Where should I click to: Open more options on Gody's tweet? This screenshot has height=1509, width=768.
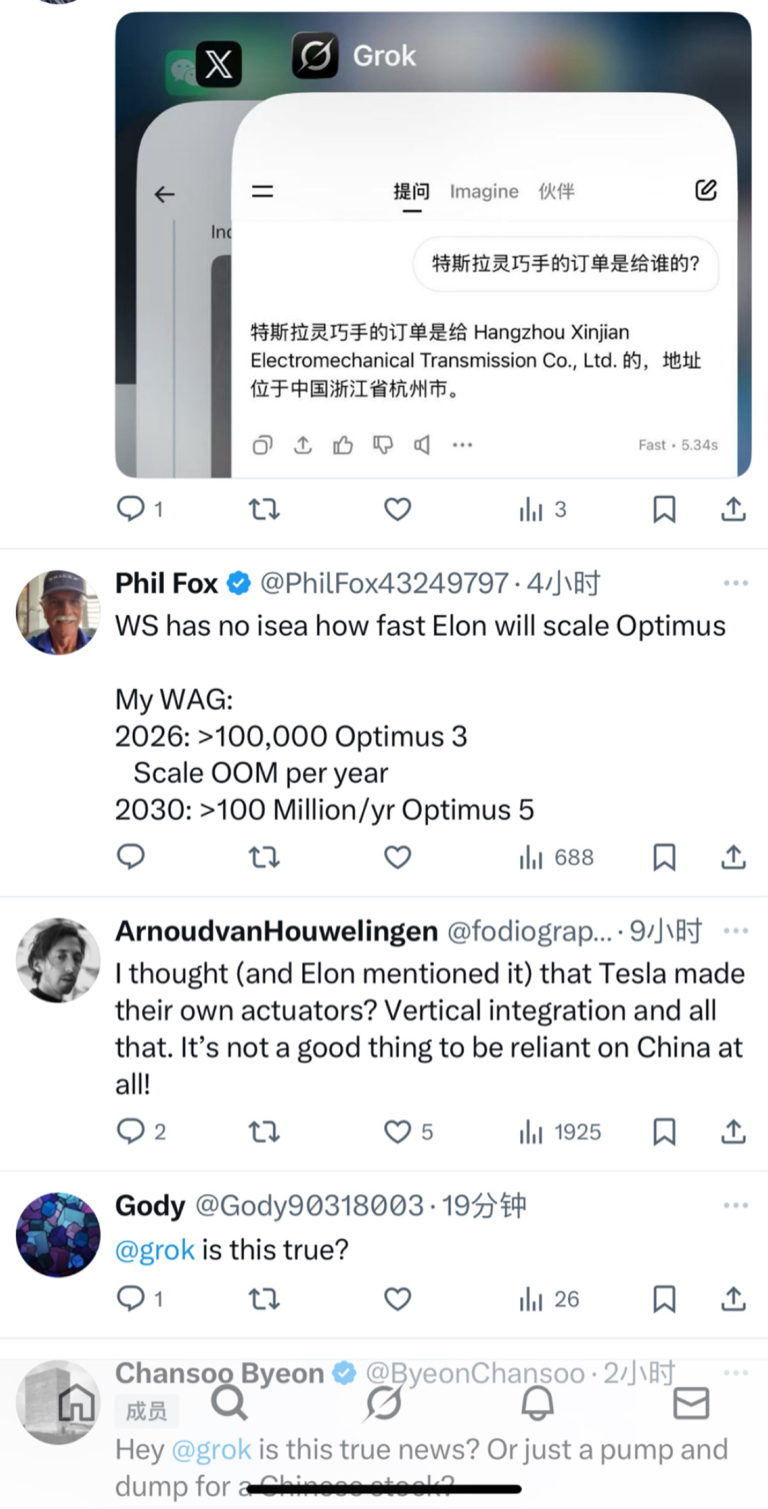click(735, 1206)
